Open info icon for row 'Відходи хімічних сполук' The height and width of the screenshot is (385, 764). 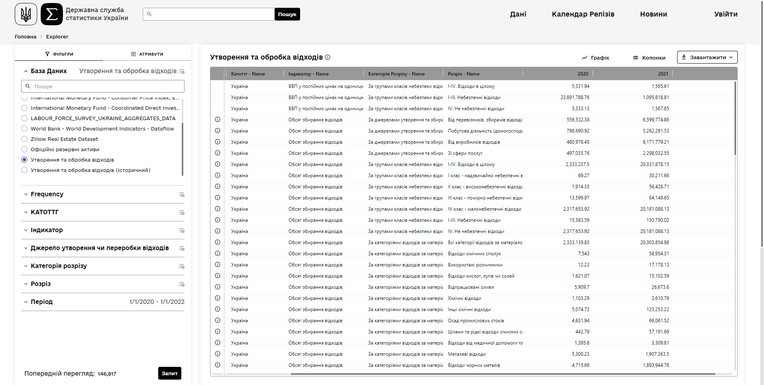point(217,253)
